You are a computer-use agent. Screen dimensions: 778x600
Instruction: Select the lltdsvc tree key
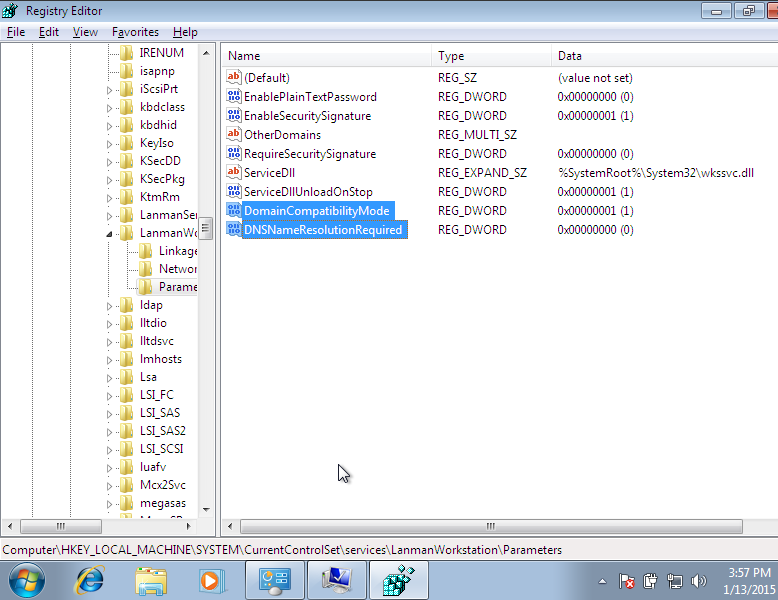(x=157, y=341)
